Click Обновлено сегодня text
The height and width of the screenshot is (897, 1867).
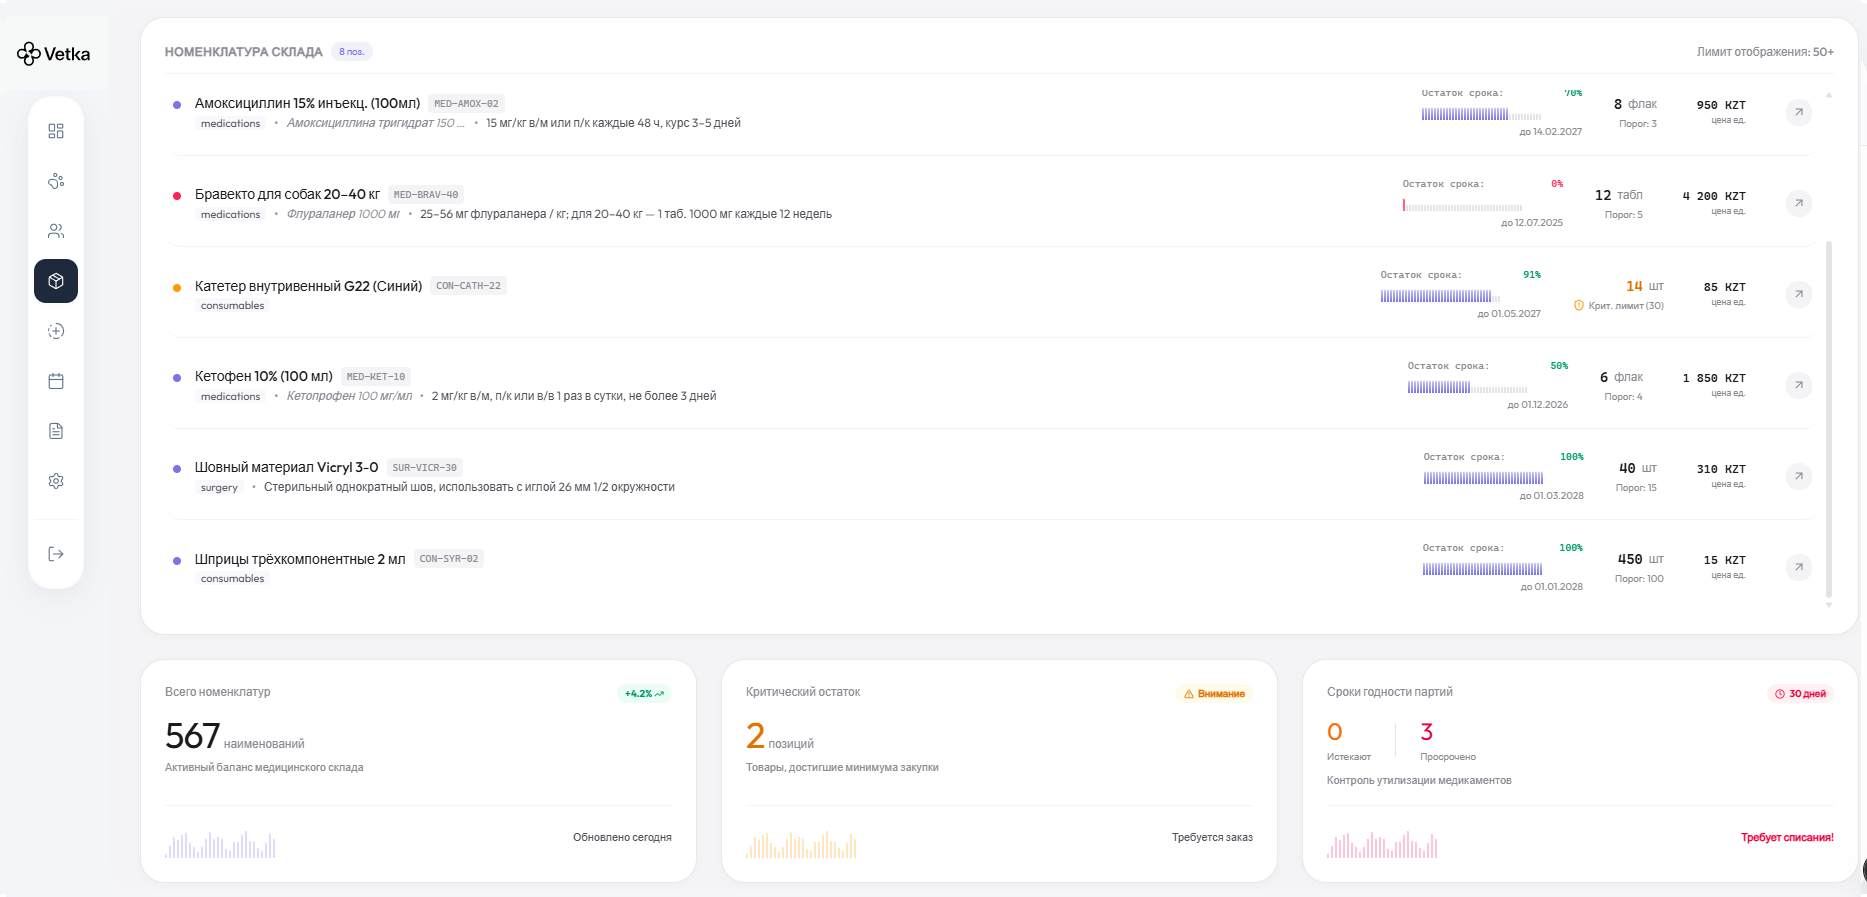tap(622, 838)
